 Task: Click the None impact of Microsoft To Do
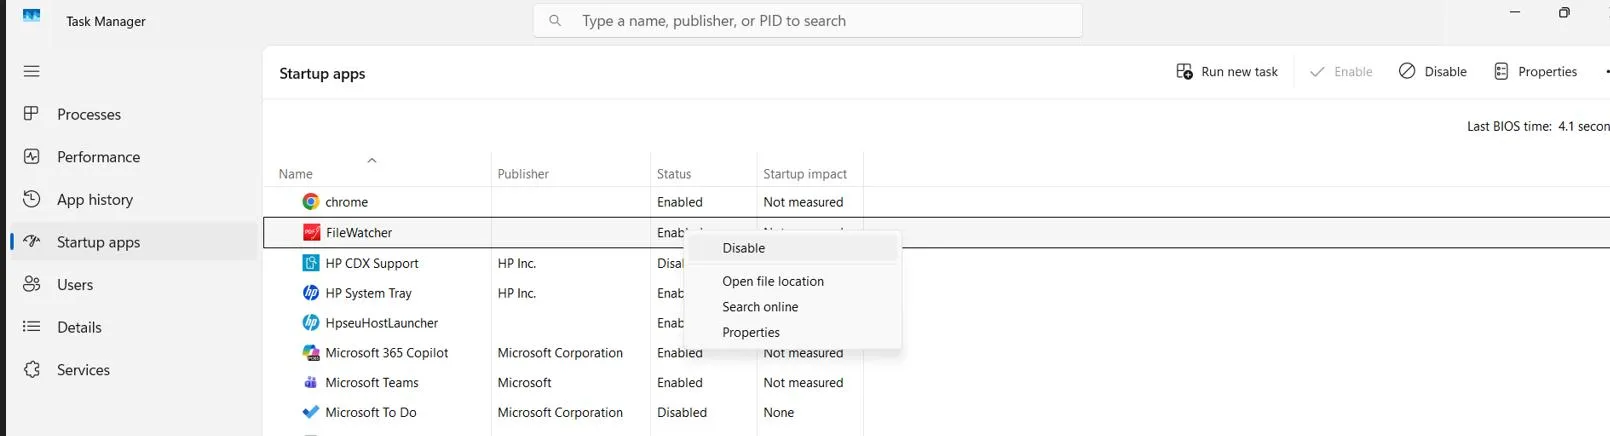pyautogui.click(x=778, y=412)
